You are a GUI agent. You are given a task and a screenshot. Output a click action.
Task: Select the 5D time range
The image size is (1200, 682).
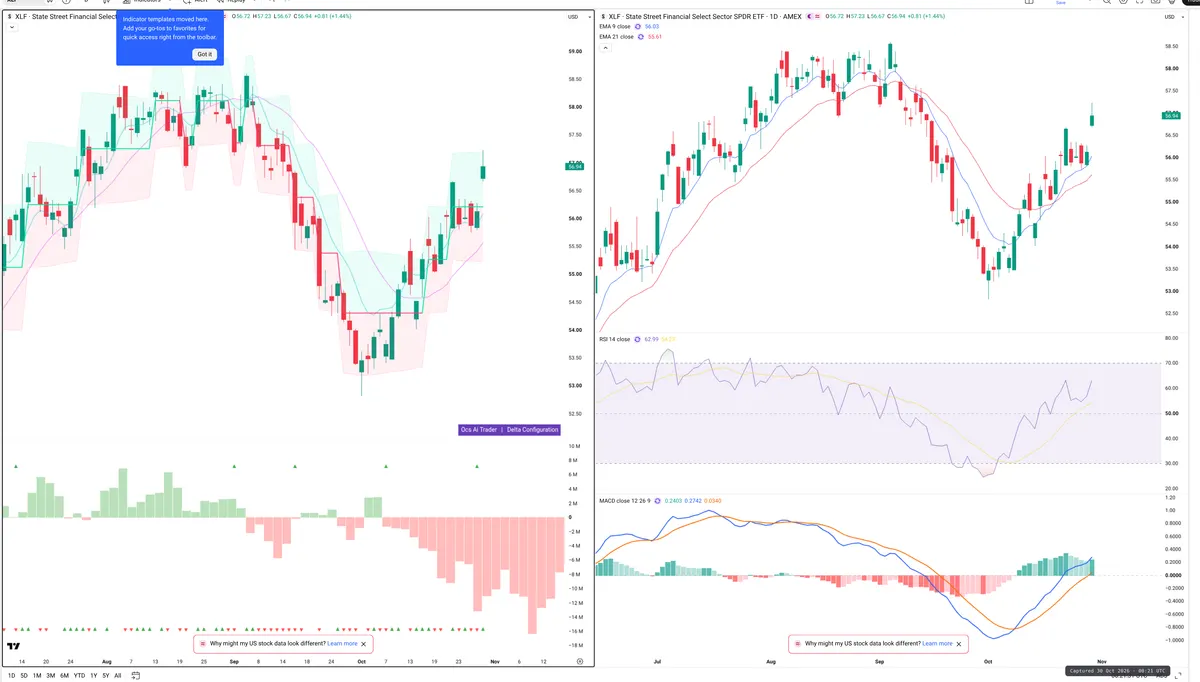(x=24, y=676)
